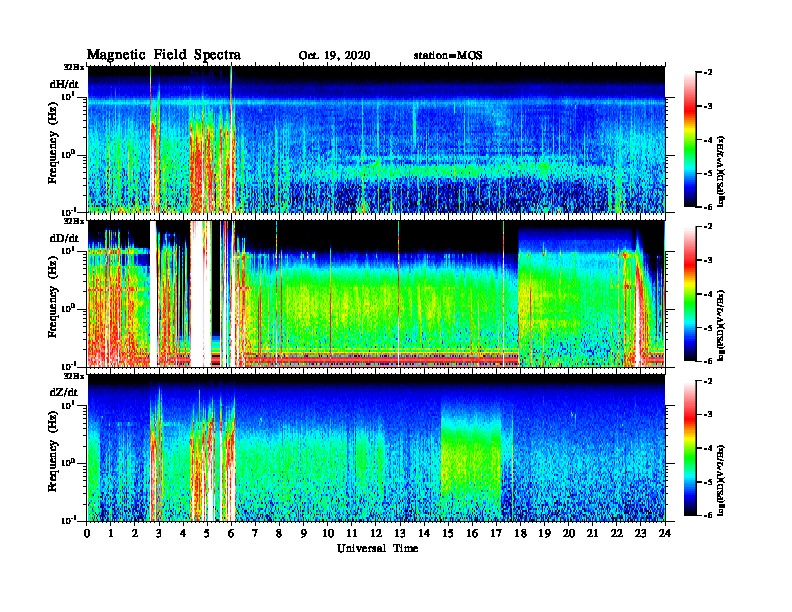Viewport: 792px width, 612px height.
Task: Click hour tick label "22" on time axis
Action: (617, 533)
